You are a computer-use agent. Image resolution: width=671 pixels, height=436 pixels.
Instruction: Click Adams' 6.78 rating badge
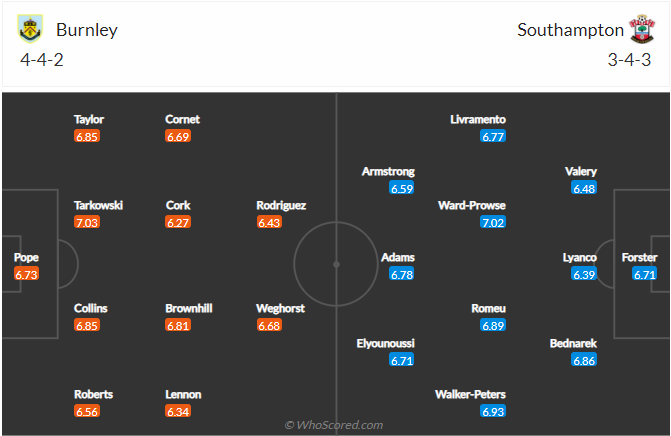point(401,274)
